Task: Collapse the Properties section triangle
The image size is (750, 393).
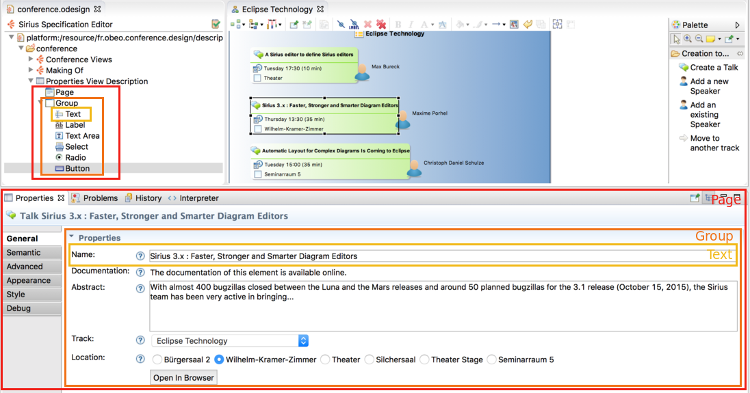Action: click(x=71, y=237)
